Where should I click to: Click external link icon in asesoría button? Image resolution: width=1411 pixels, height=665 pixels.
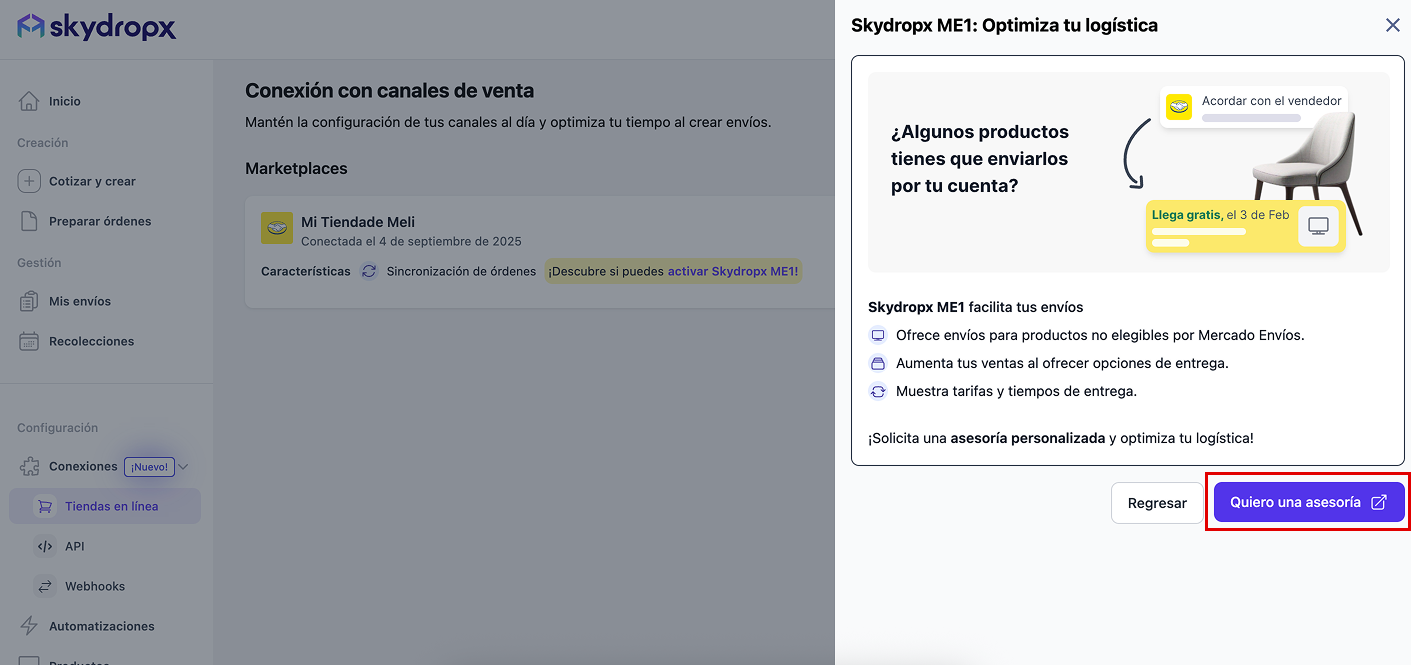pyautogui.click(x=1378, y=502)
